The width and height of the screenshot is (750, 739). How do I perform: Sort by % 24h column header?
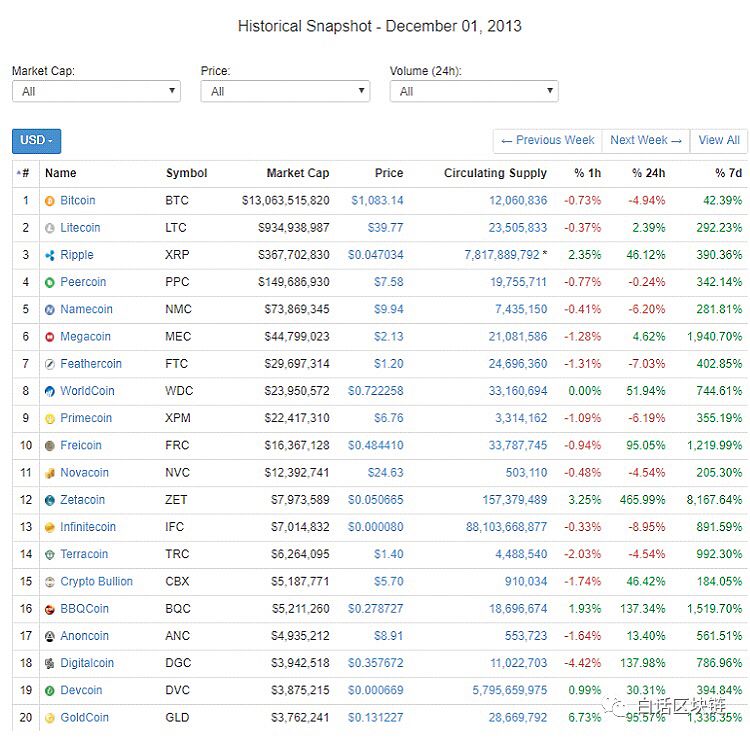point(649,173)
